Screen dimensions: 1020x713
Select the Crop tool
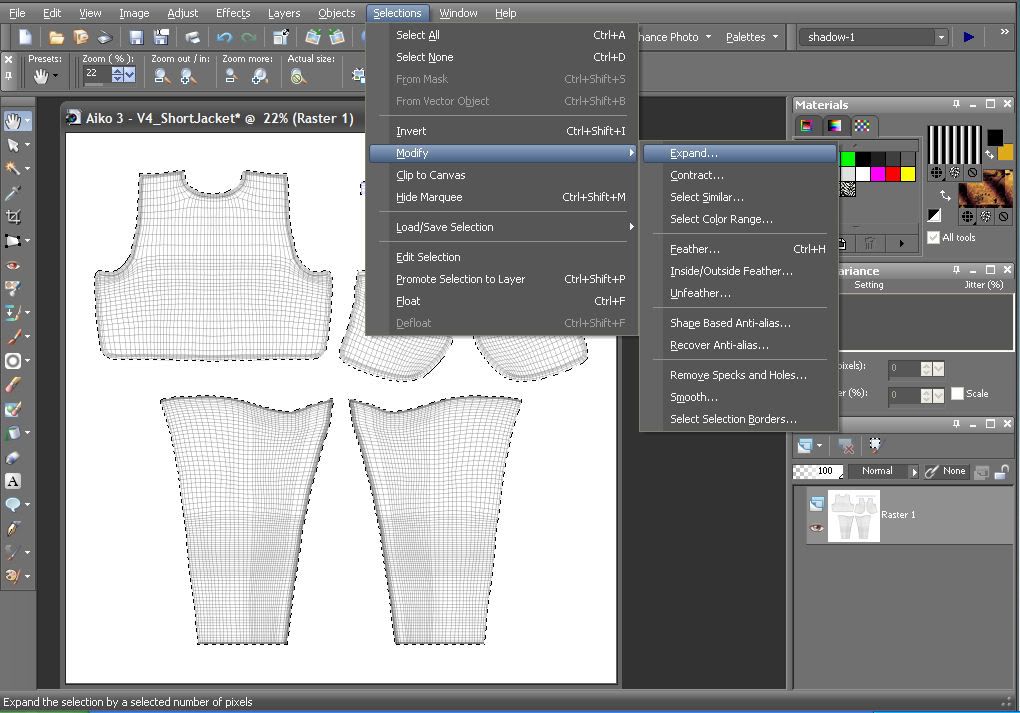13,217
